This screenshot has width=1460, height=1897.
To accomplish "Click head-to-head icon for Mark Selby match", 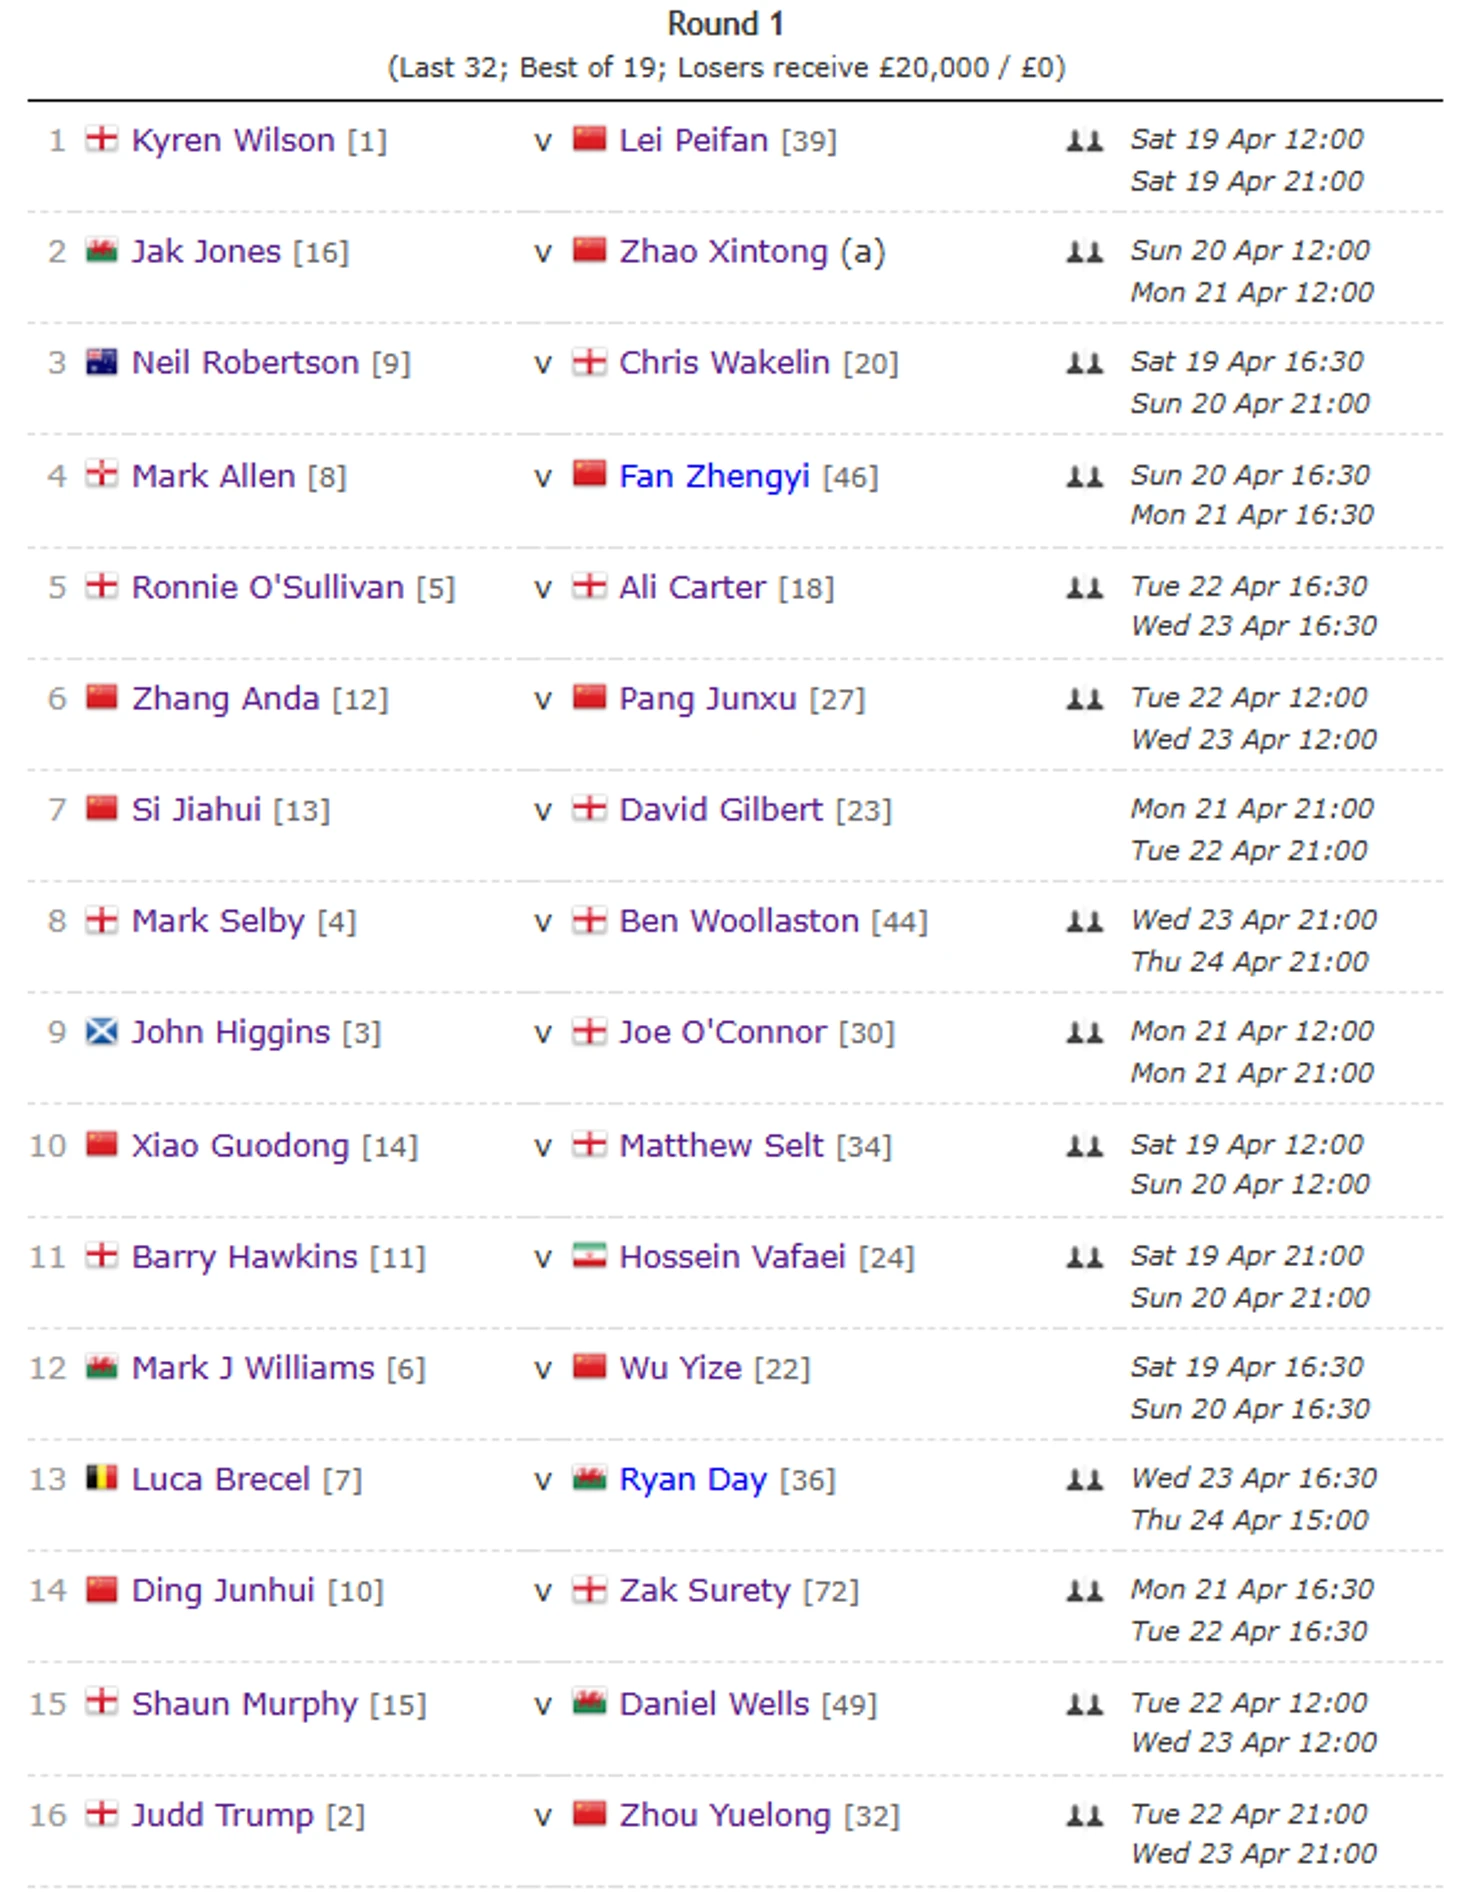I will (x=1084, y=921).
